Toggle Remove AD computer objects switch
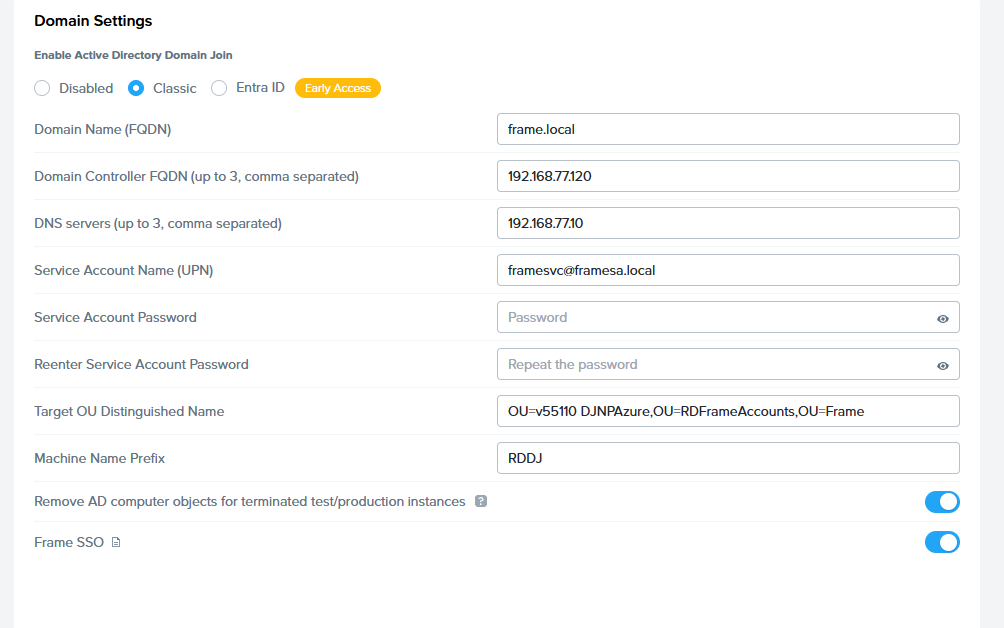This screenshot has height=628, width=1004. [941, 501]
